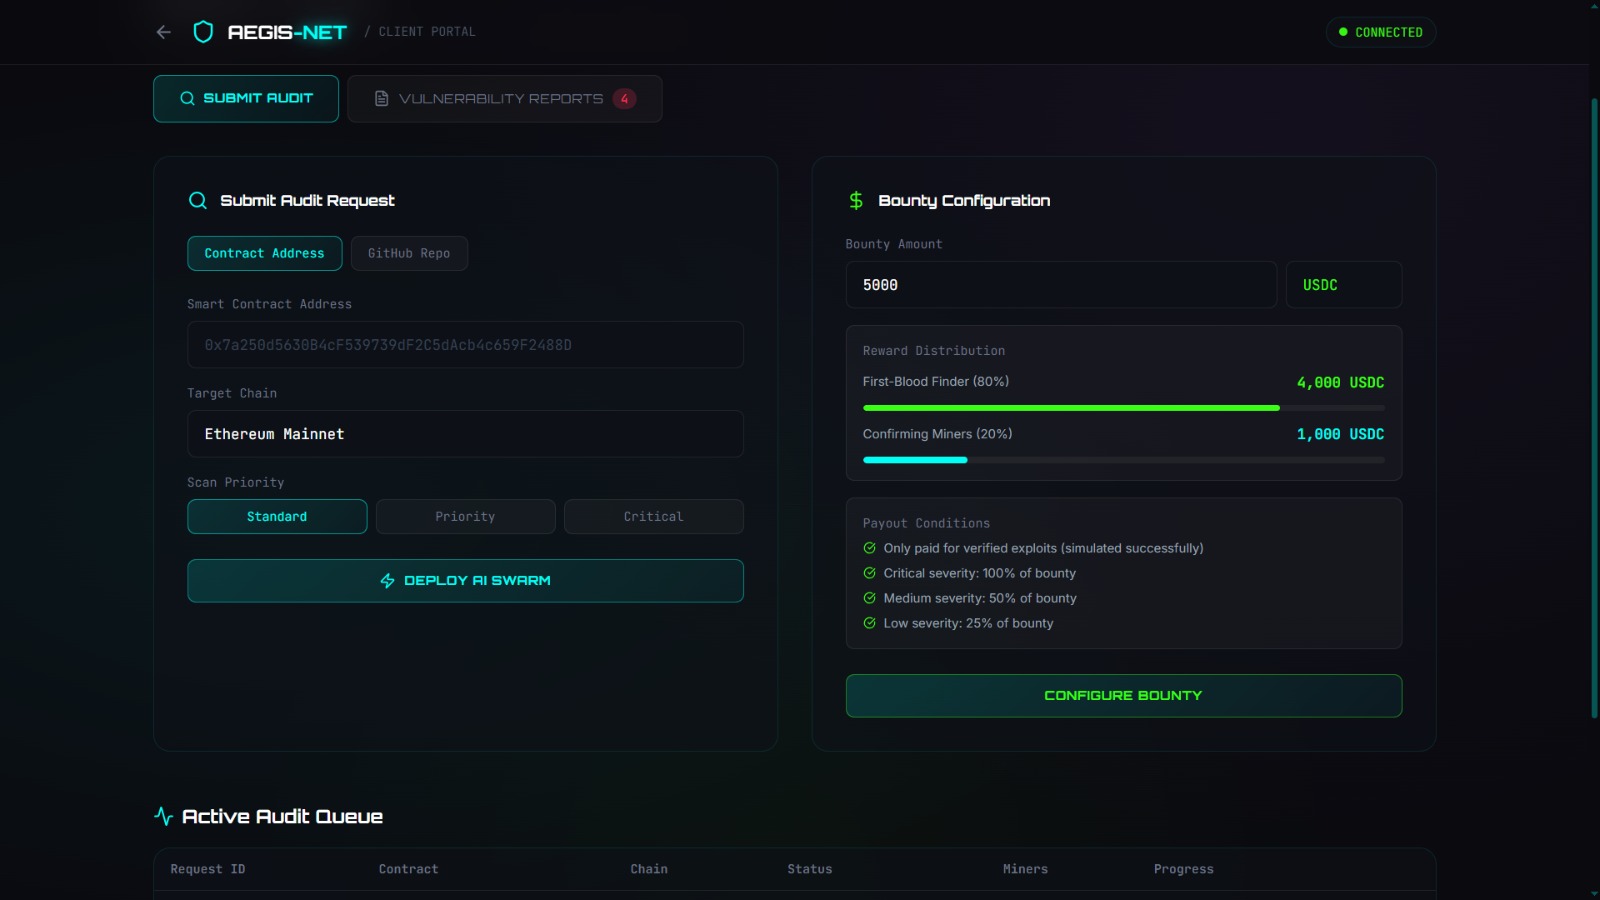The image size is (1600, 900).
Task: Open the Submit Audit tab
Action: 246,99
